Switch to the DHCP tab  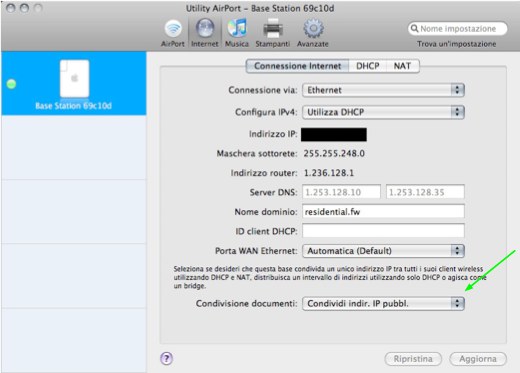[x=368, y=66]
